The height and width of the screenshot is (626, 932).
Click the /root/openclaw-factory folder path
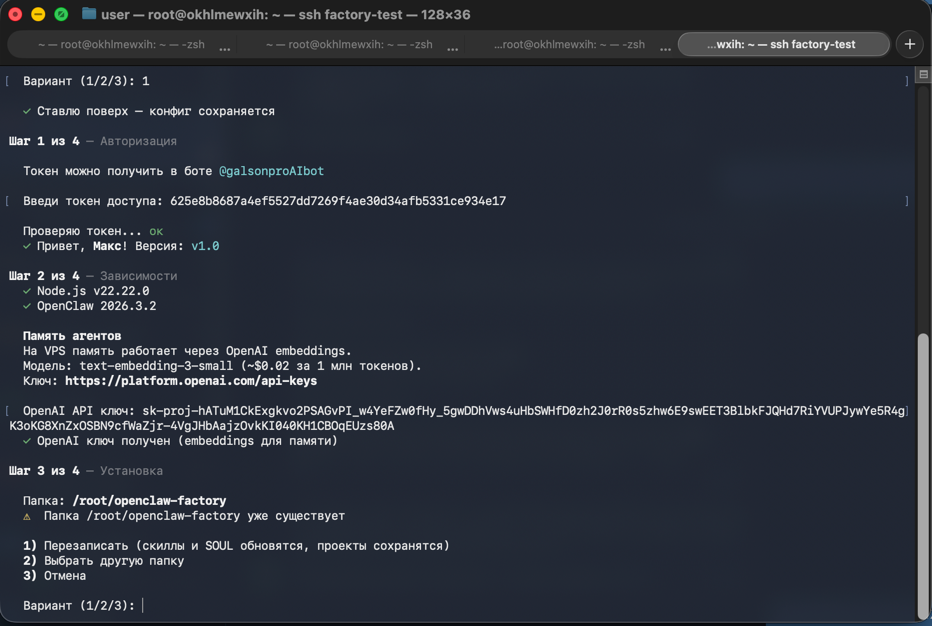pyautogui.click(x=149, y=501)
